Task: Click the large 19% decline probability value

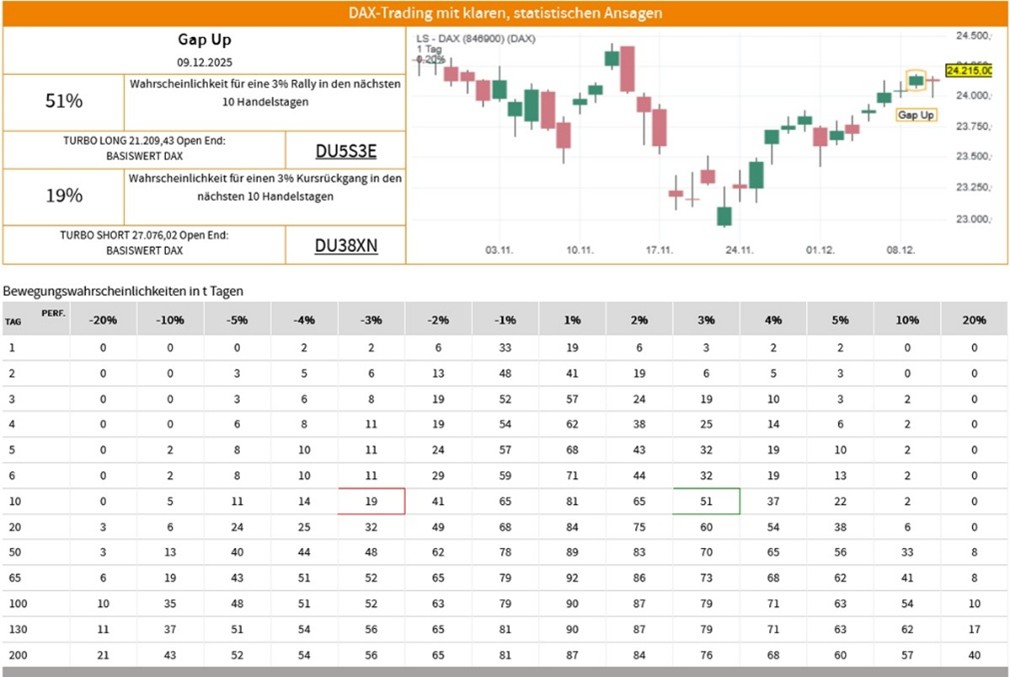Action: (x=65, y=196)
